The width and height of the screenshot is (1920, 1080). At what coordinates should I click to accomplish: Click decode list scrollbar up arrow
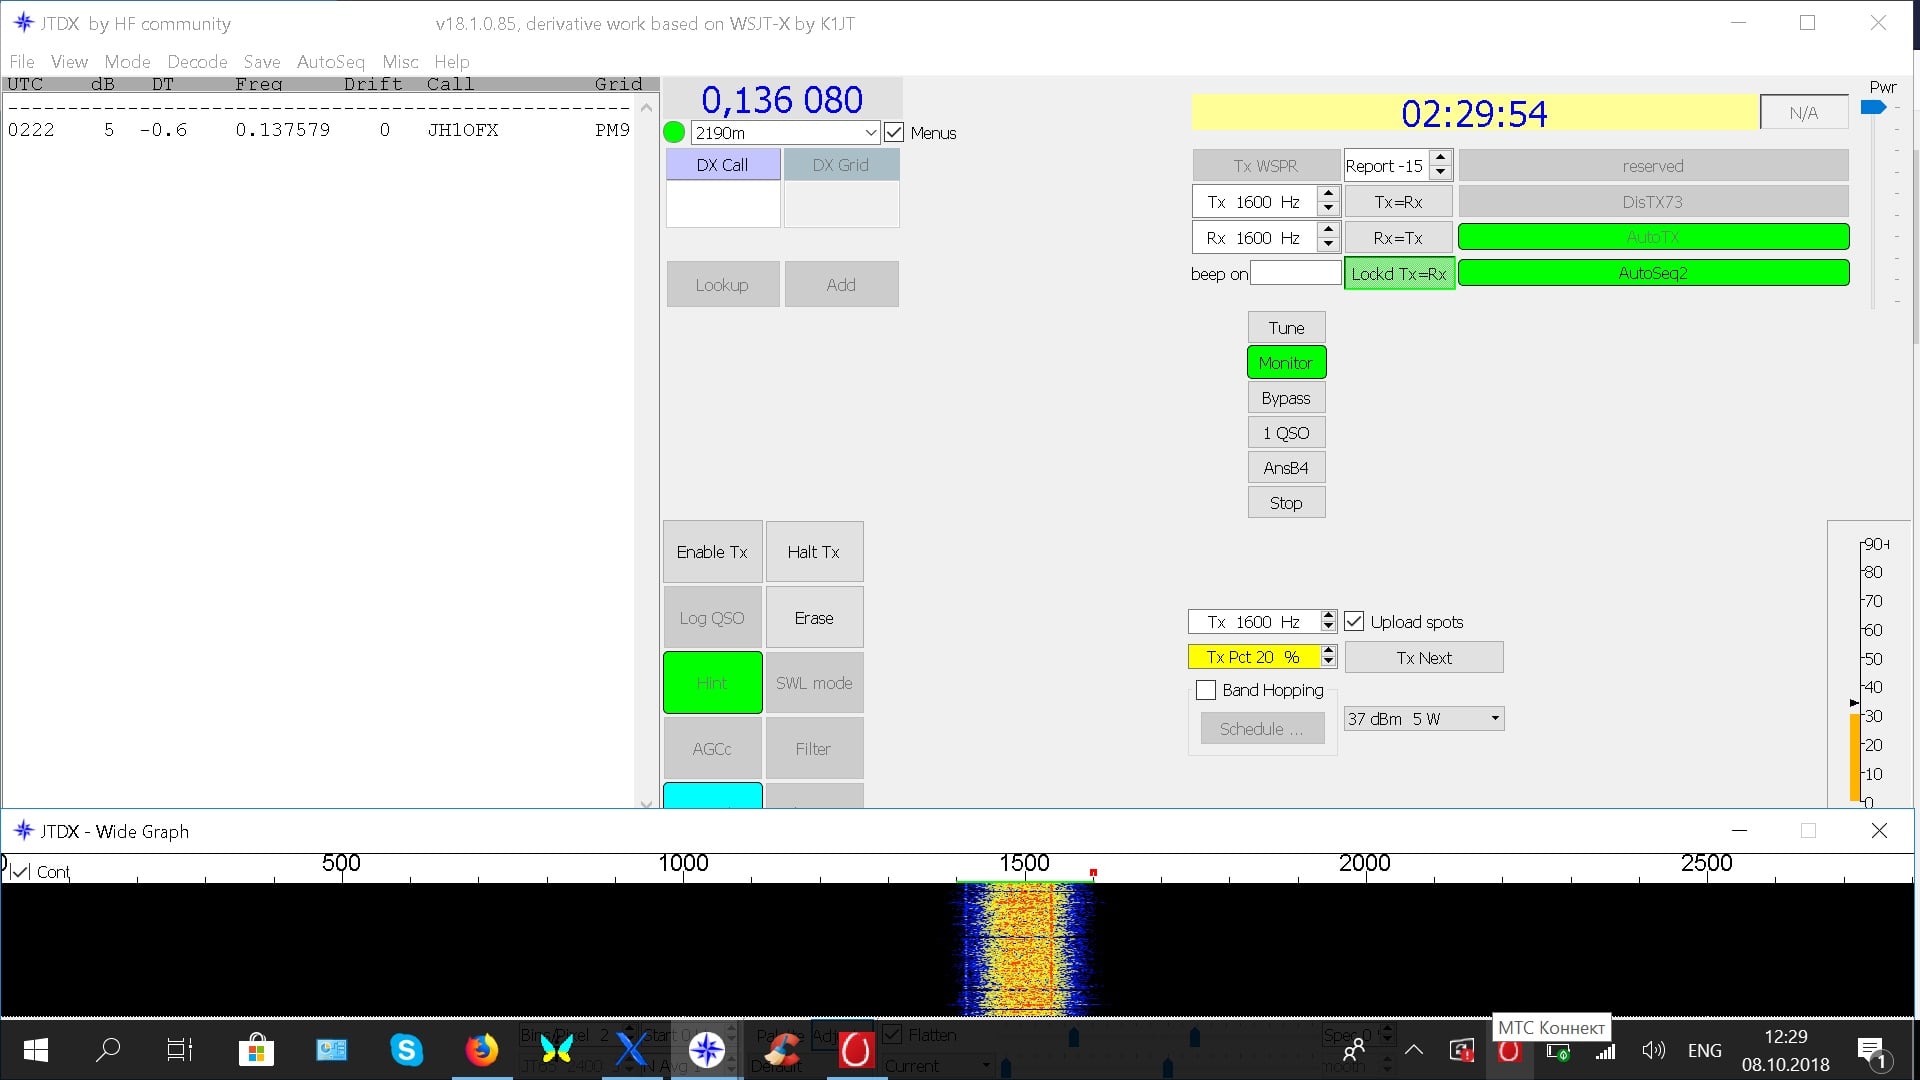pos(646,107)
